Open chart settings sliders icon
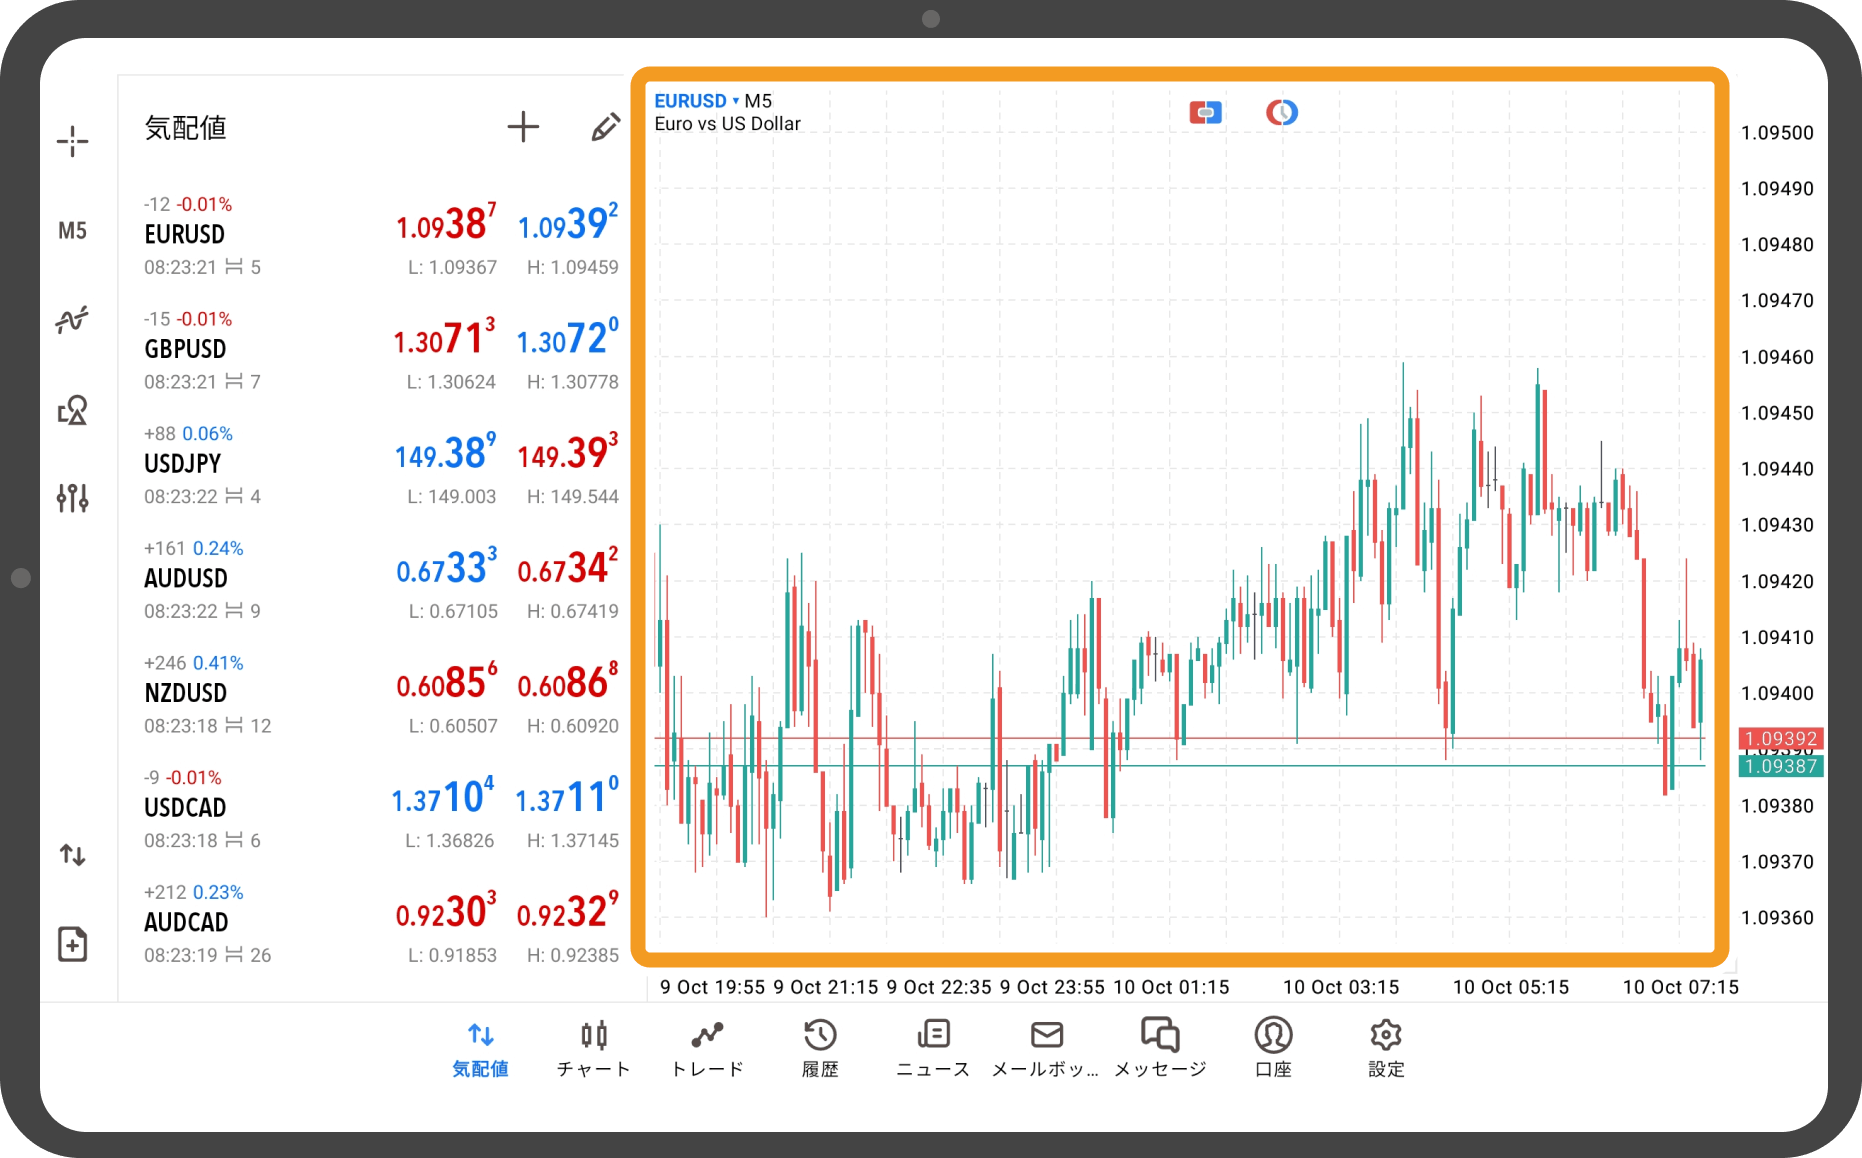 72,497
